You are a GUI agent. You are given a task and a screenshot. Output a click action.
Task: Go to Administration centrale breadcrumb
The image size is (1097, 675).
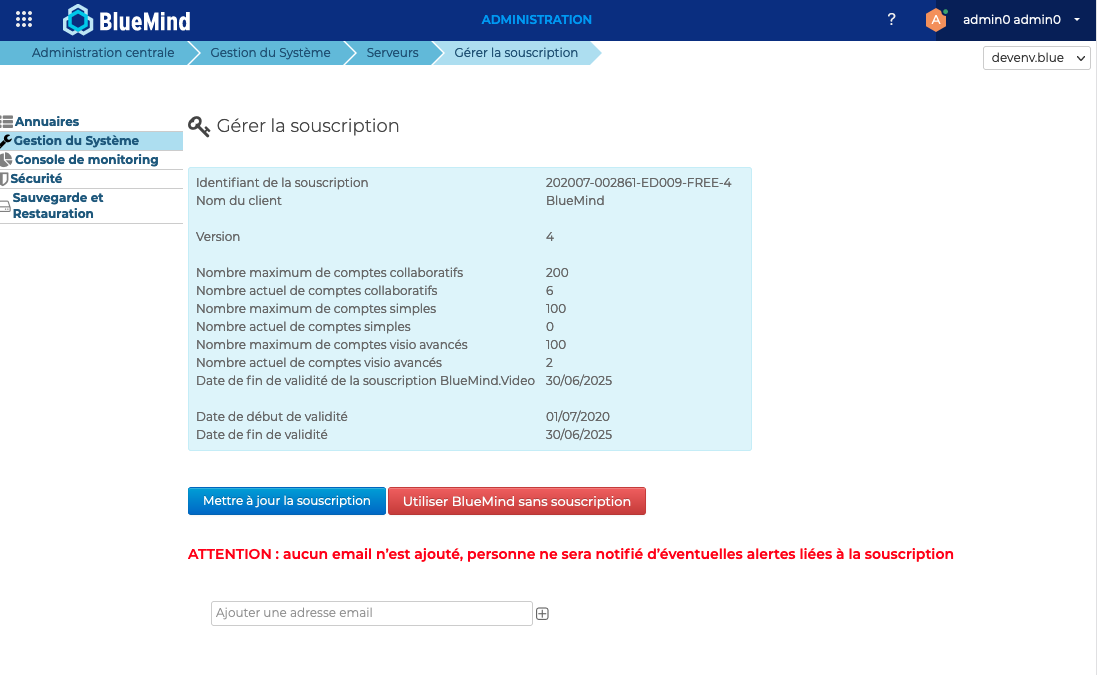pyautogui.click(x=103, y=52)
